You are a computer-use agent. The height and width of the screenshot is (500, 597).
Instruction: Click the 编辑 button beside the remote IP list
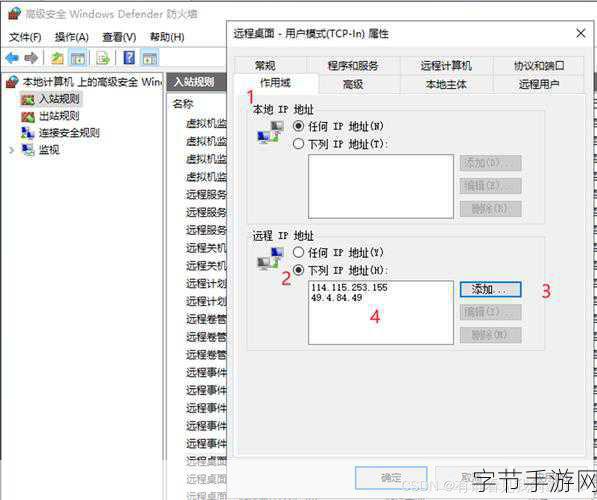pos(490,312)
